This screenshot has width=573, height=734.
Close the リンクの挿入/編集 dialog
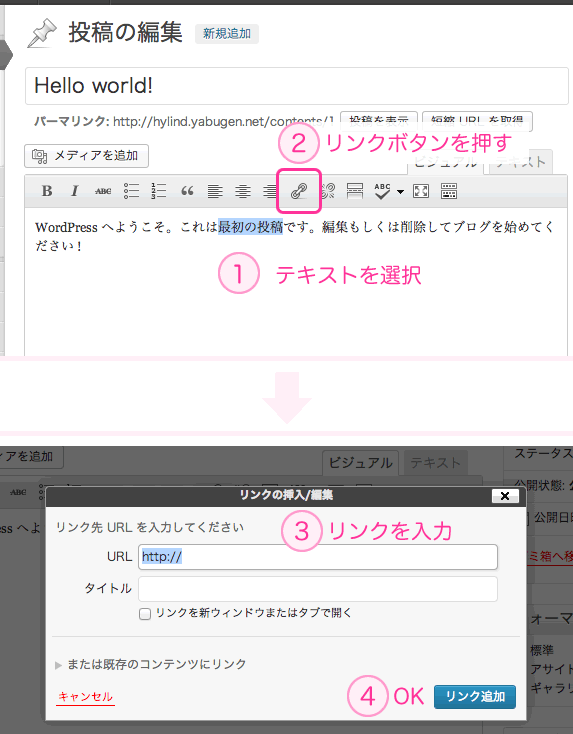pos(505,496)
